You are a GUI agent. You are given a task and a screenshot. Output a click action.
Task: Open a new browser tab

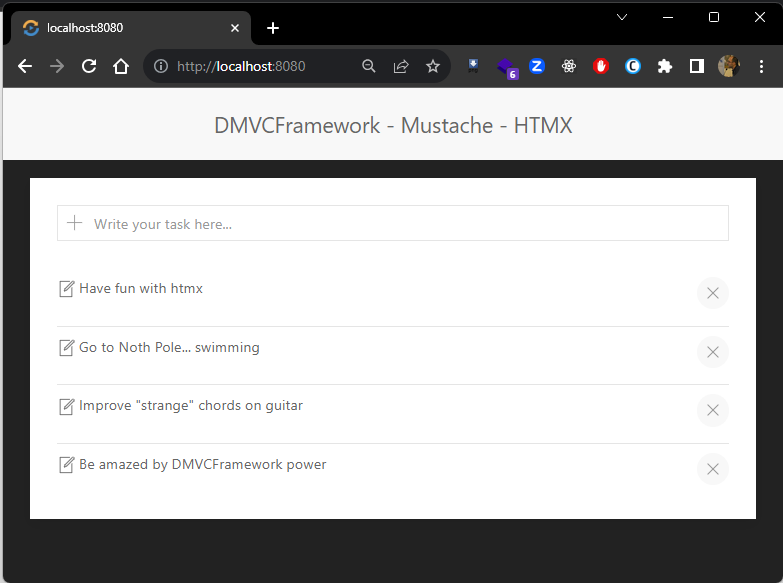tap(273, 28)
